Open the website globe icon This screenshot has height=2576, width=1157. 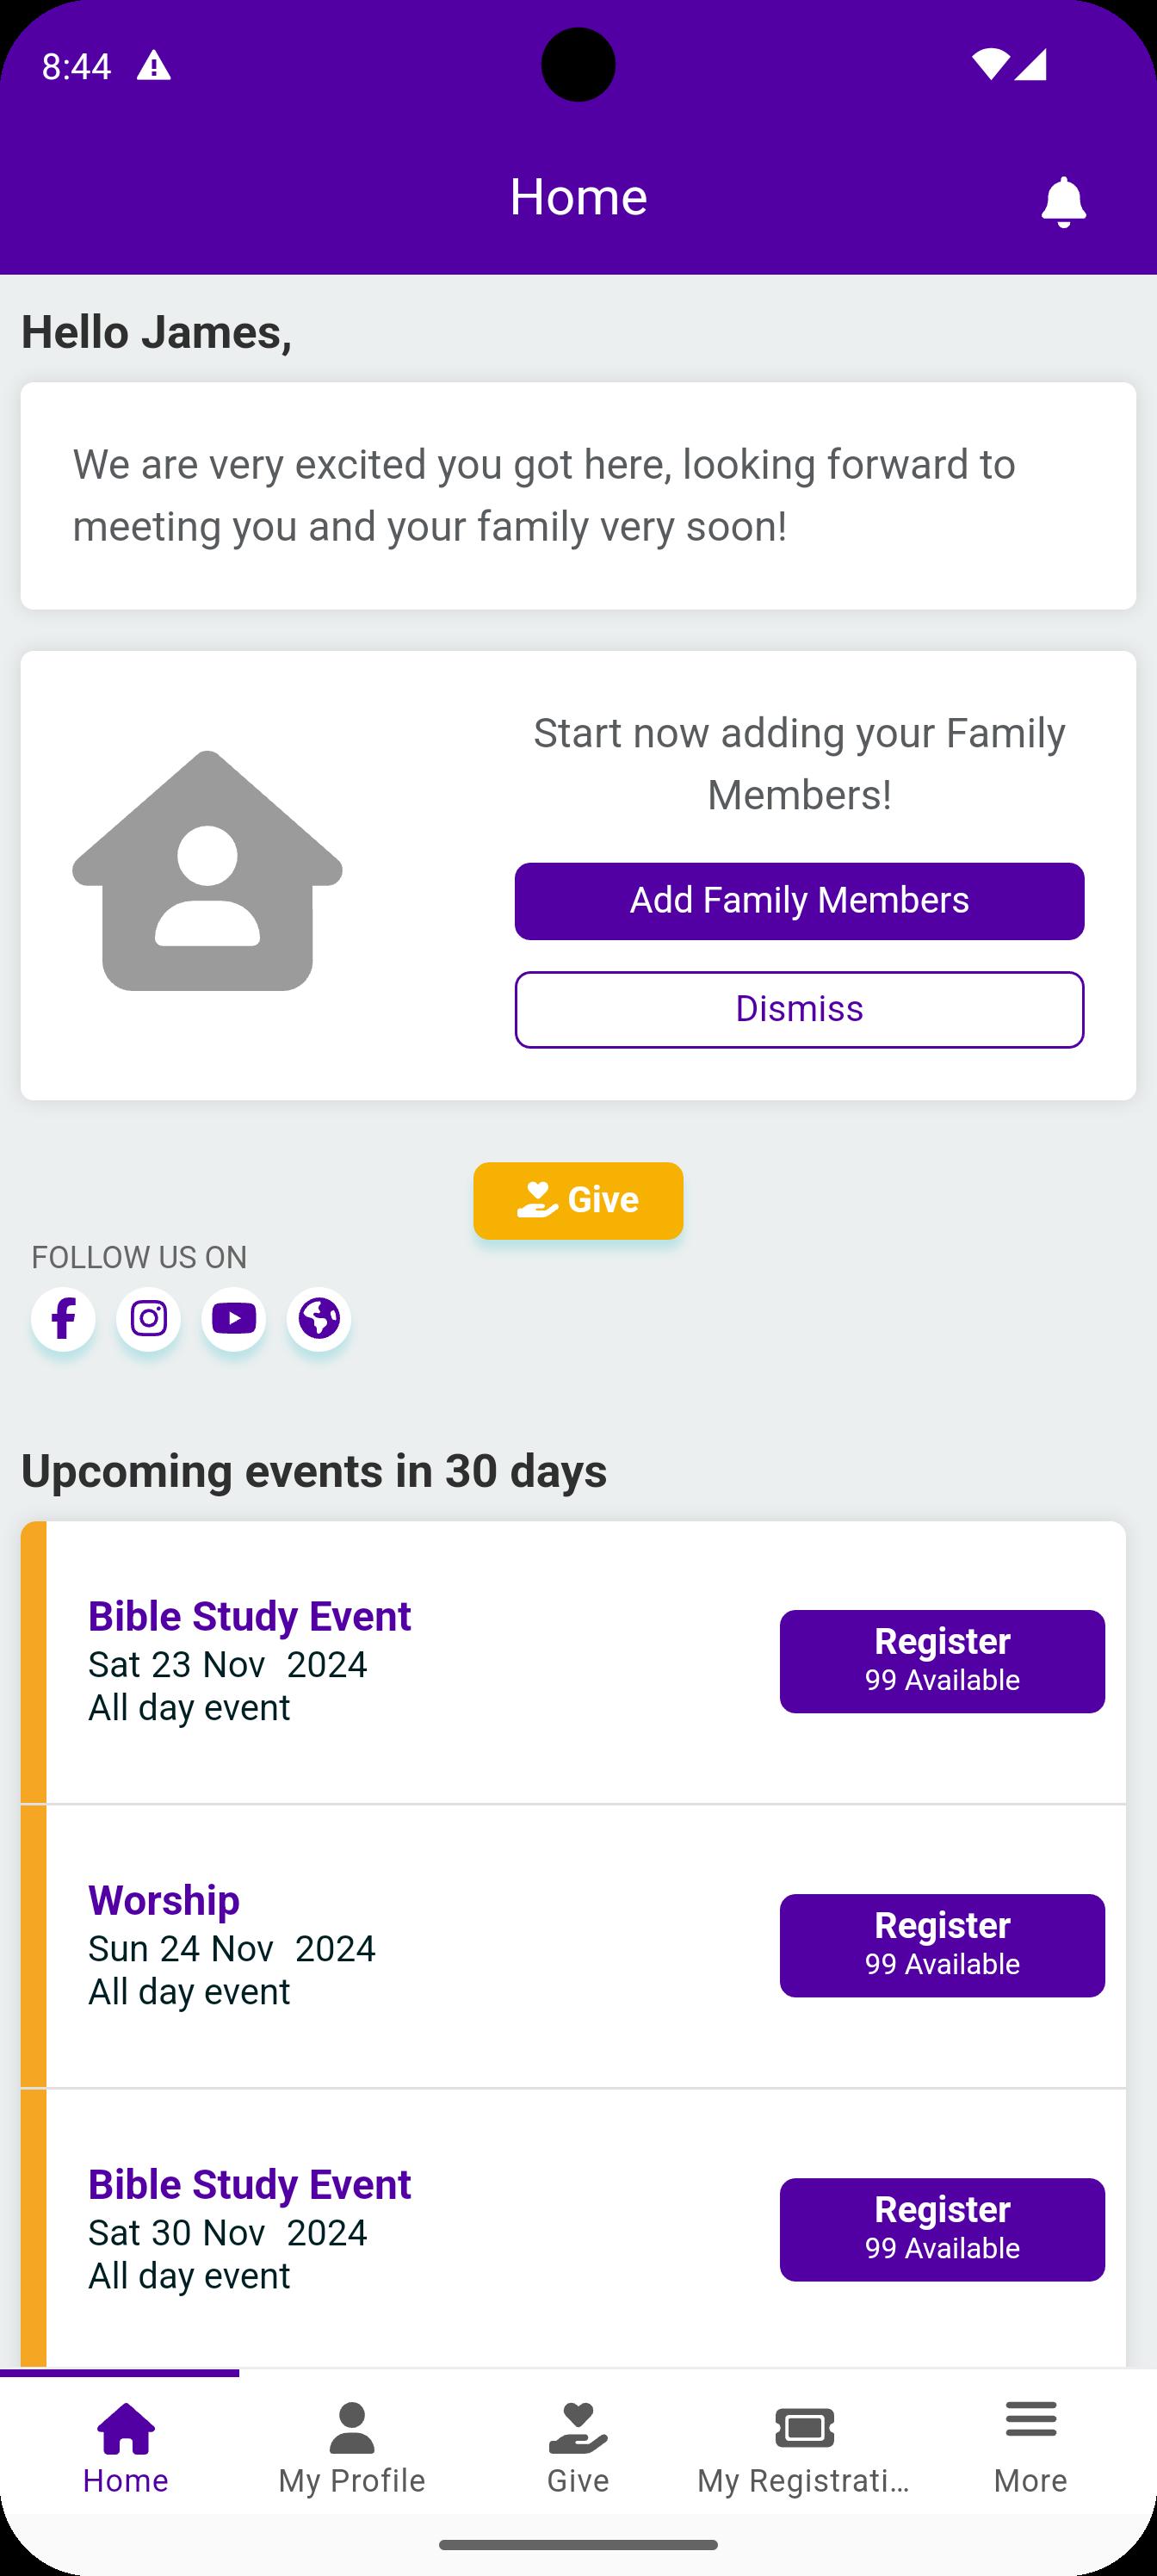(319, 1319)
